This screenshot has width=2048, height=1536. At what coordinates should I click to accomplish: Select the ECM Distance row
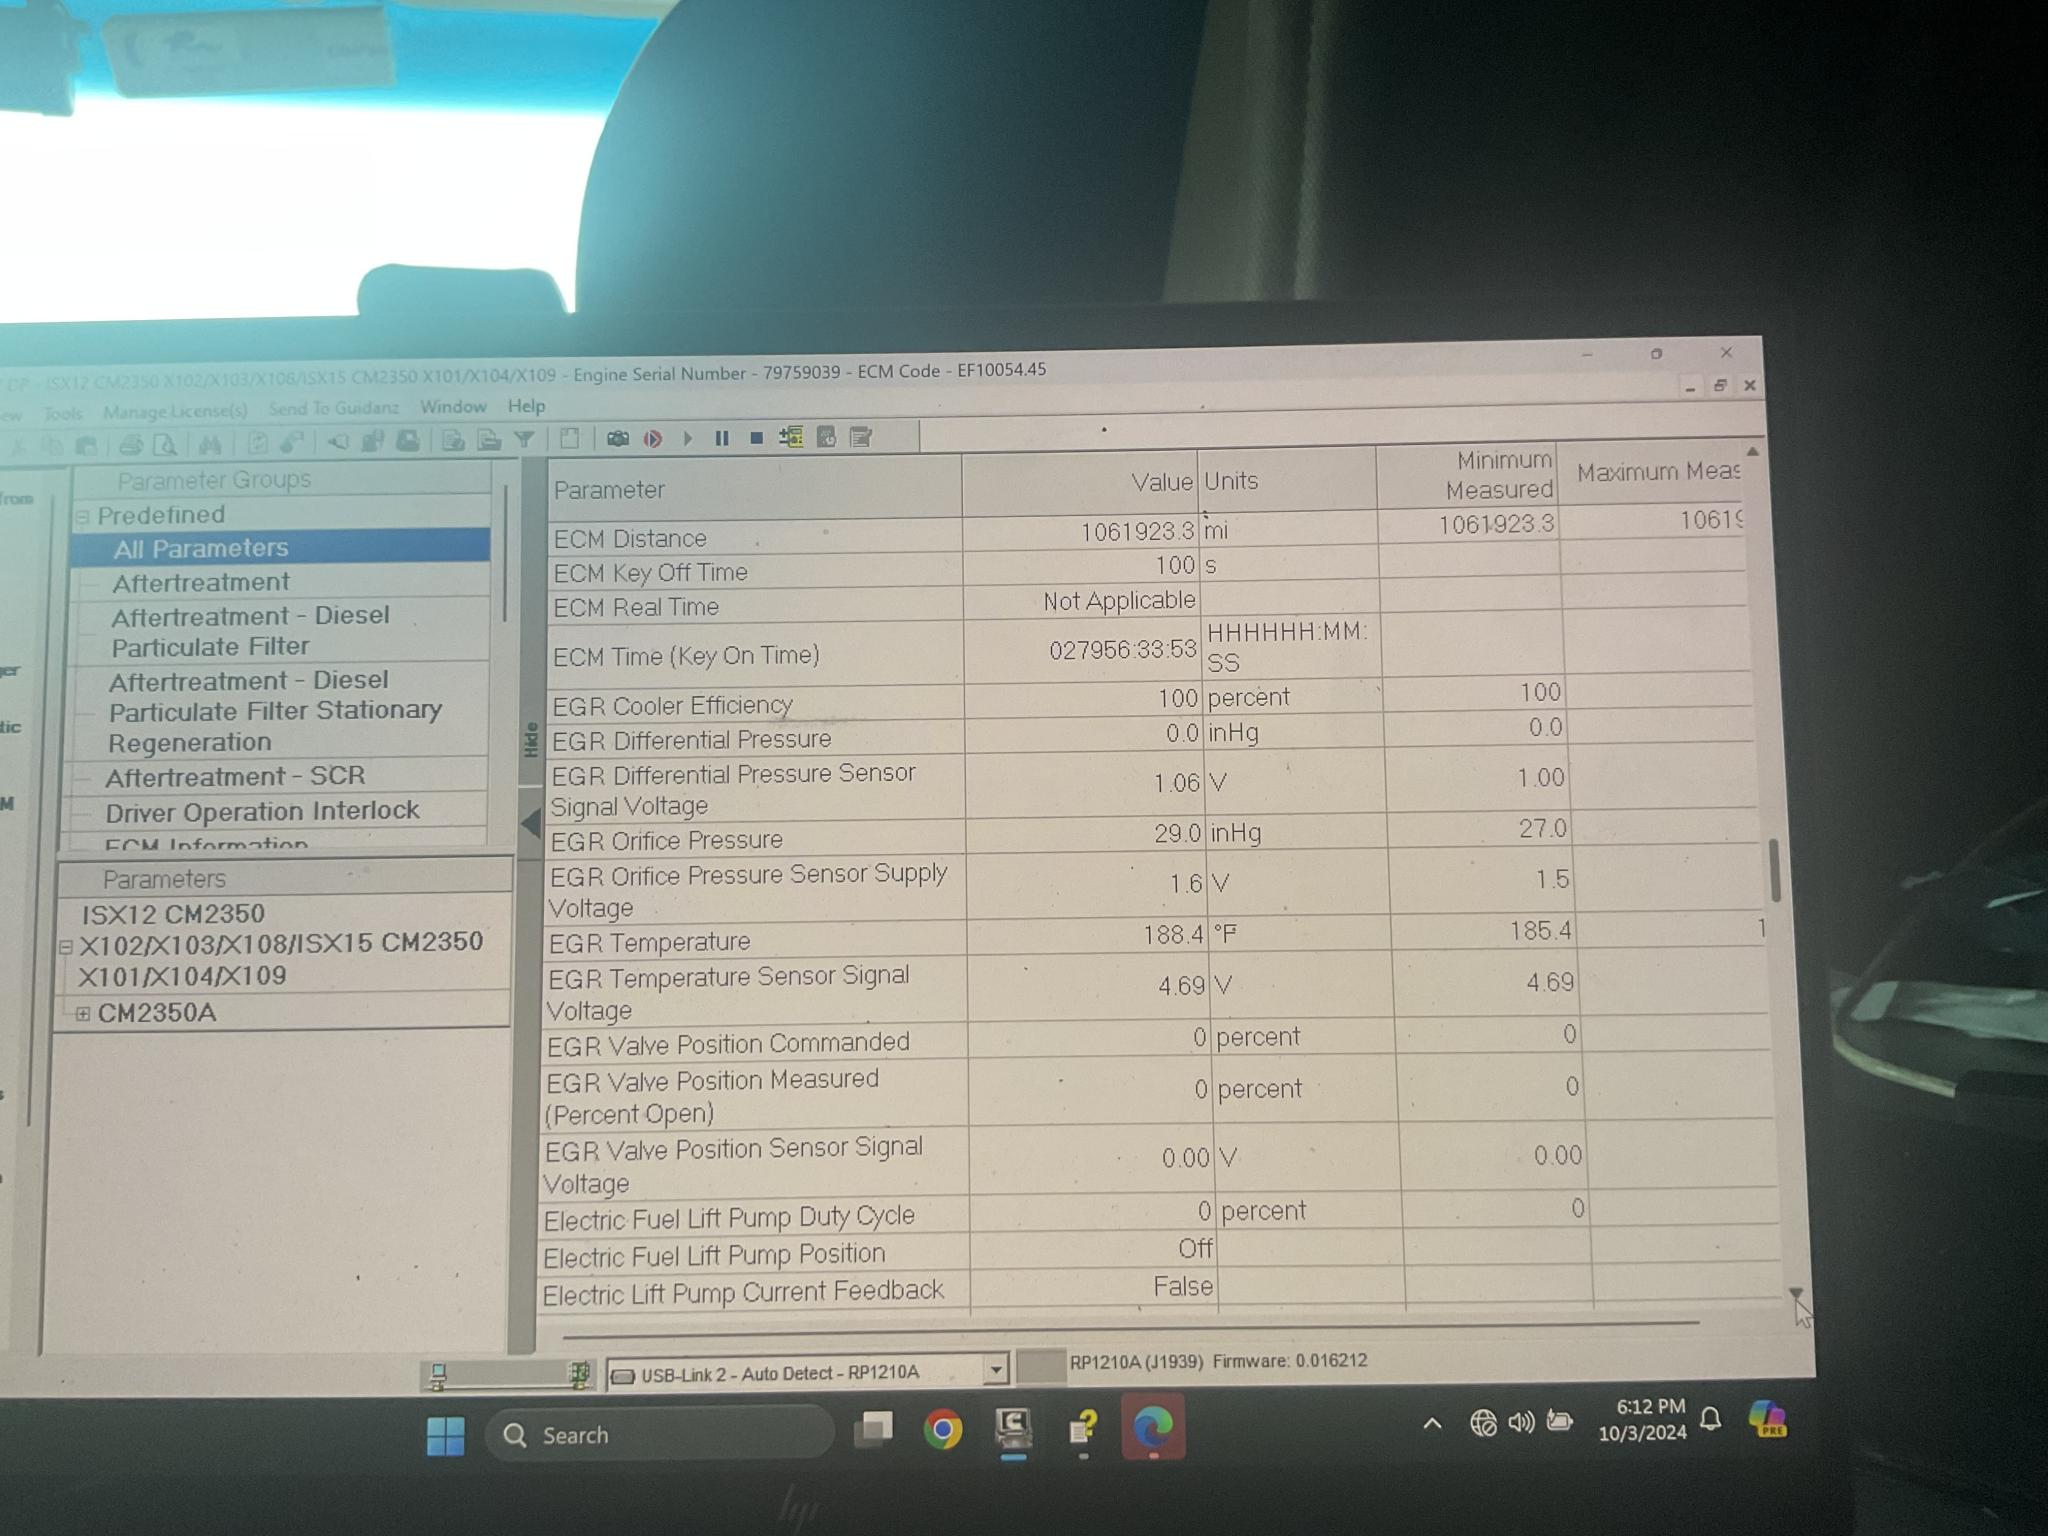coord(1147,531)
